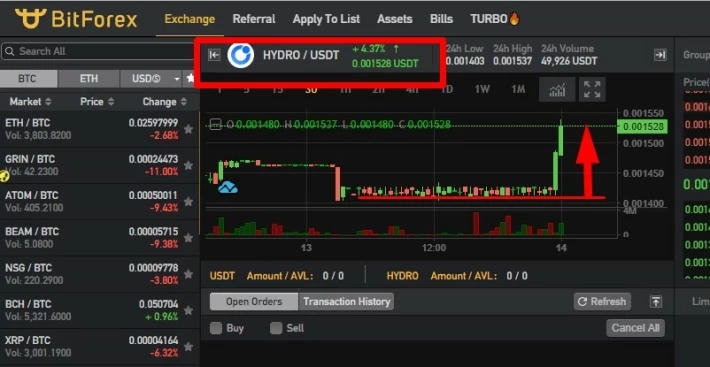Collapse the OHLC legend toggle icon
Image resolution: width=710 pixels, height=367 pixels.
tap(216, 124)
